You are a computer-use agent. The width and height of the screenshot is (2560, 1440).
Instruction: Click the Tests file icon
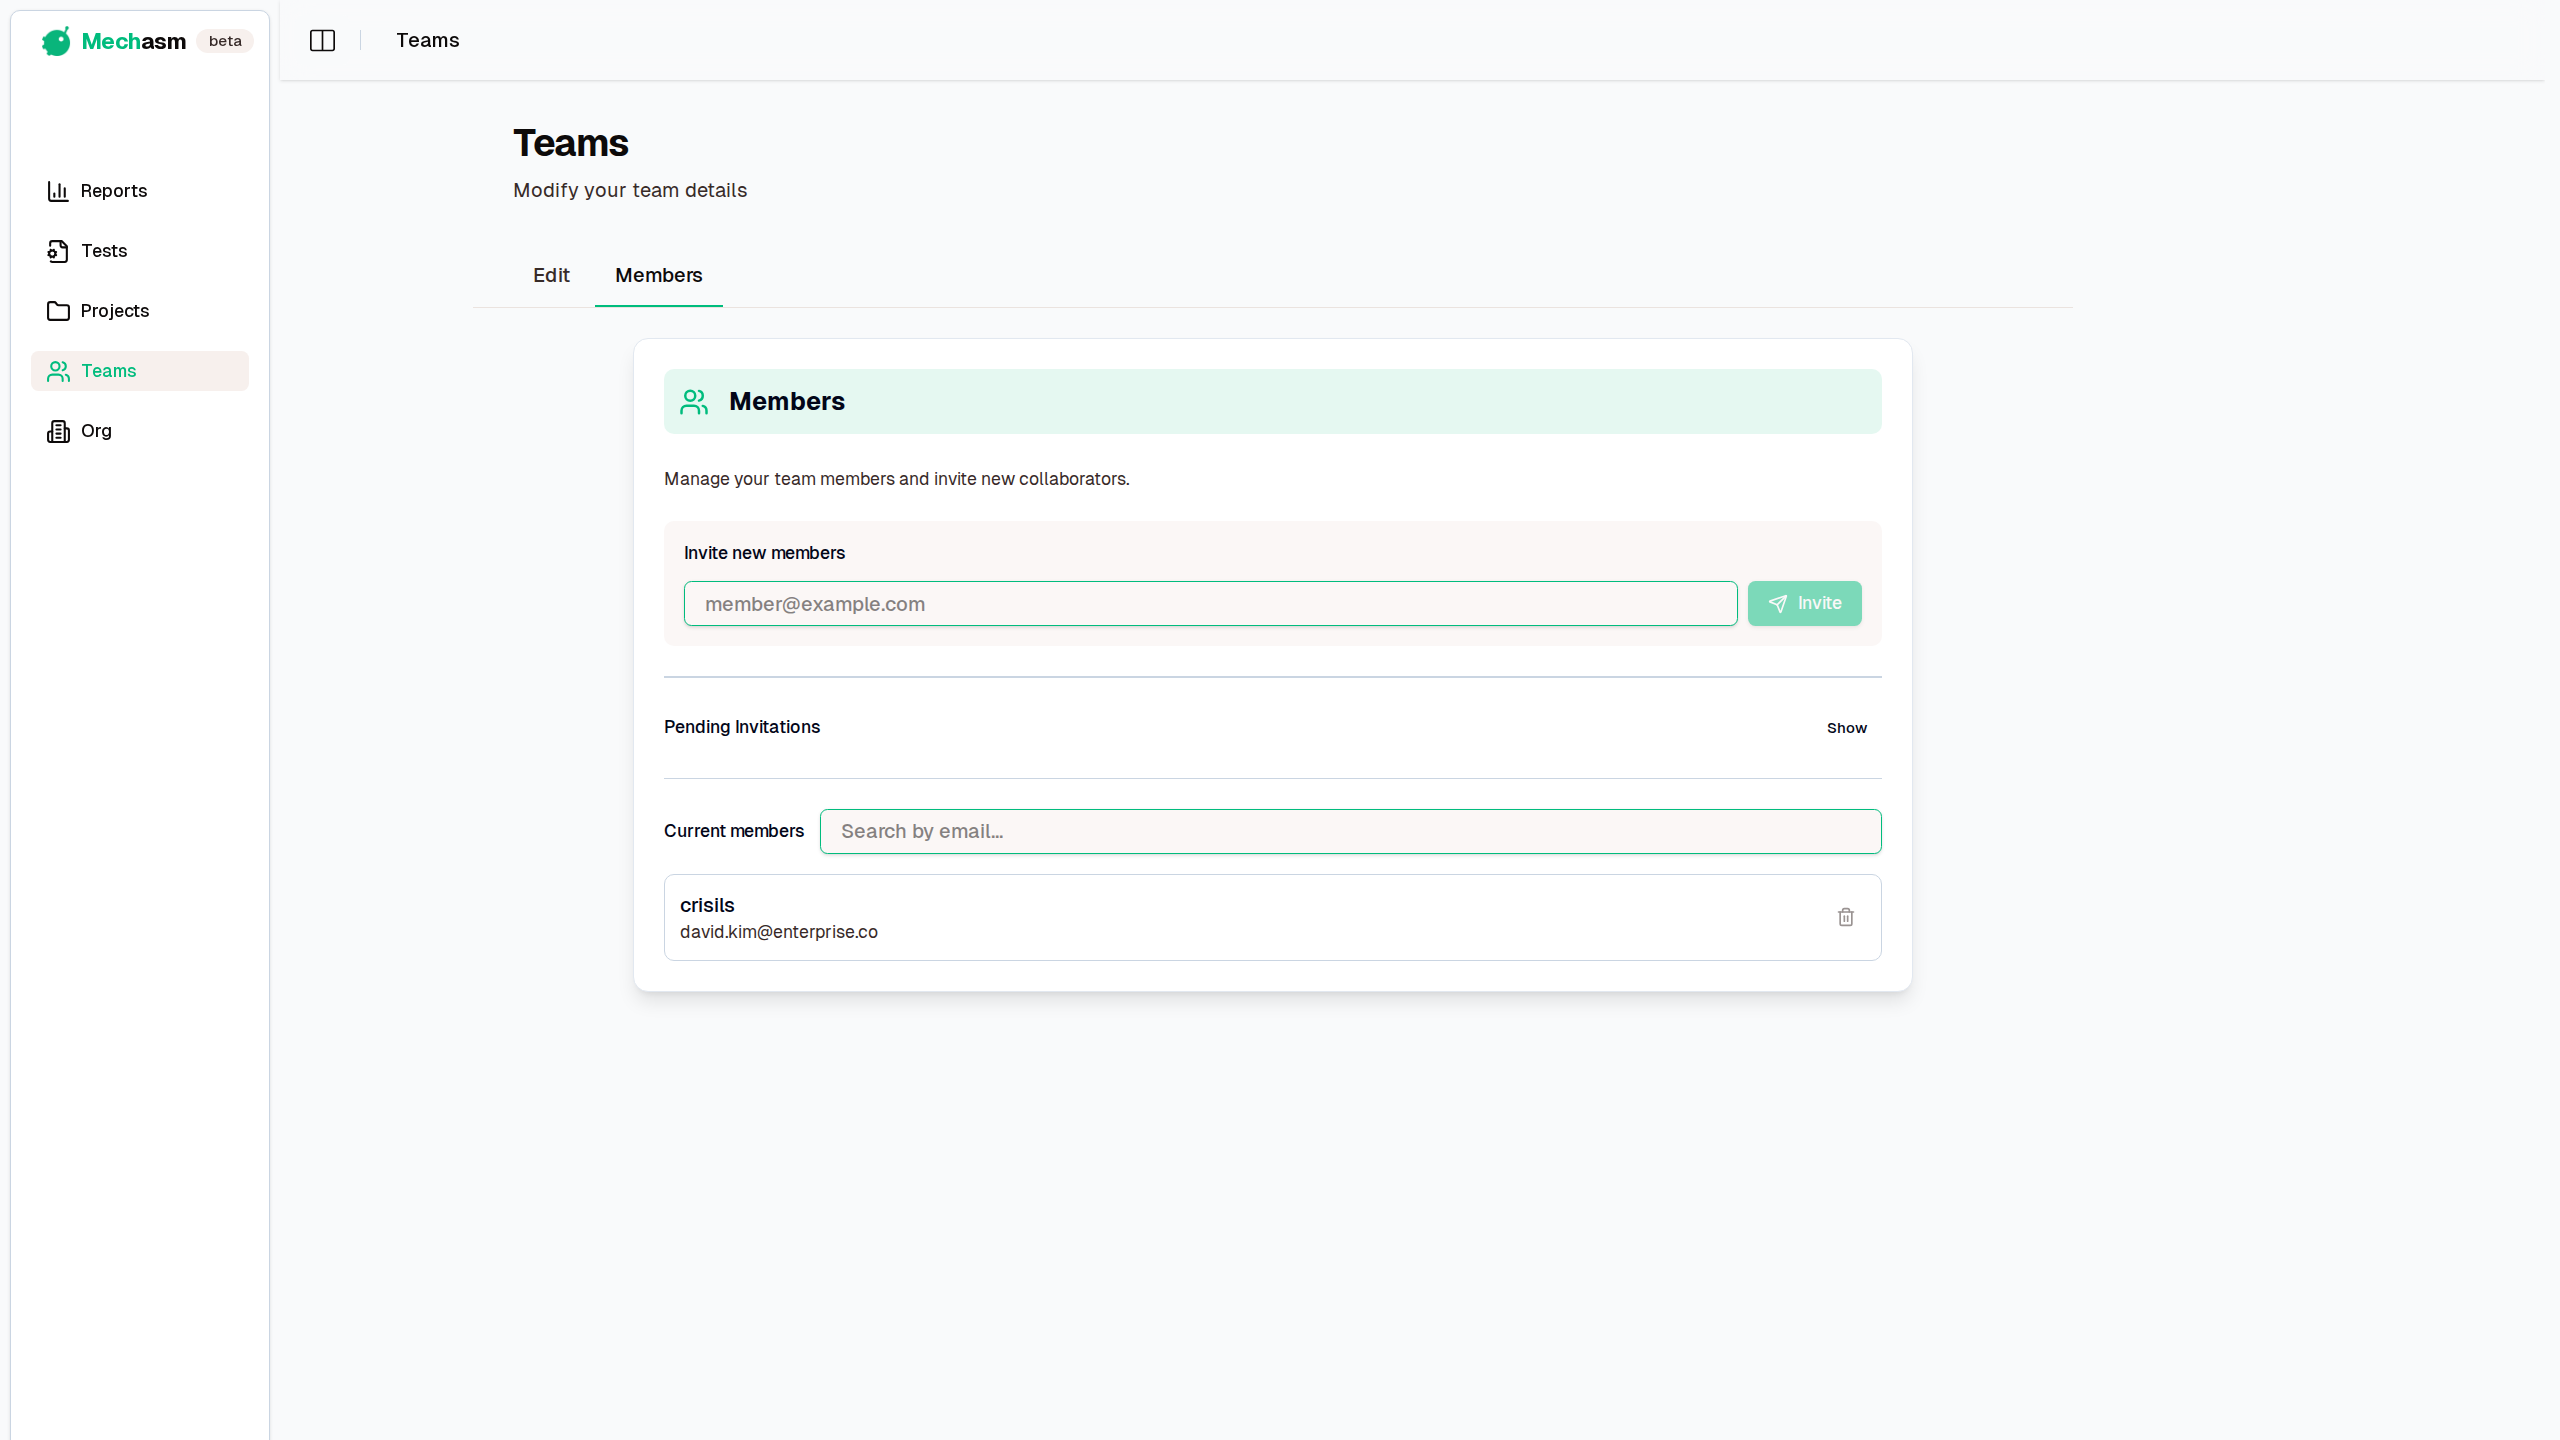pyautogui.click(x=58, y=251)
